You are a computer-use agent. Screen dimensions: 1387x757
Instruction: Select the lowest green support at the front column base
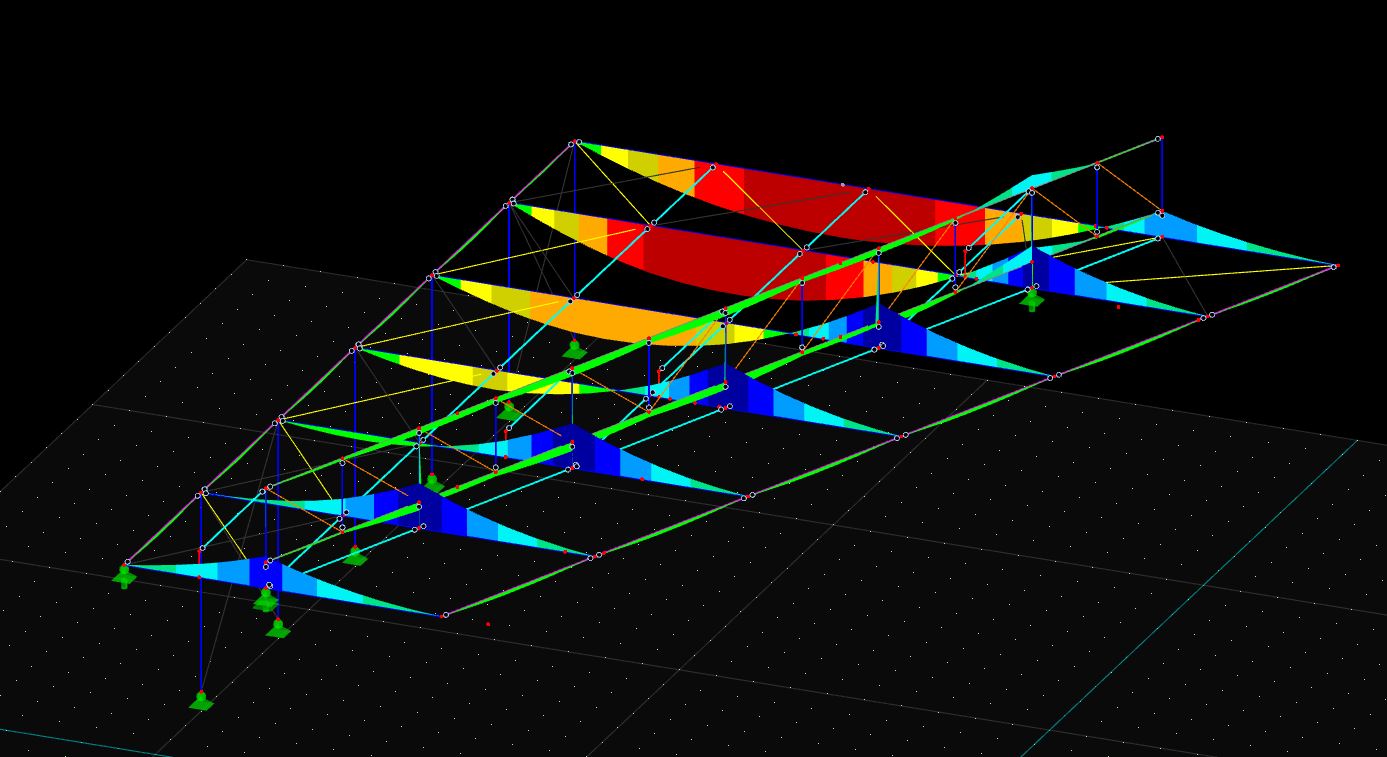201,701
